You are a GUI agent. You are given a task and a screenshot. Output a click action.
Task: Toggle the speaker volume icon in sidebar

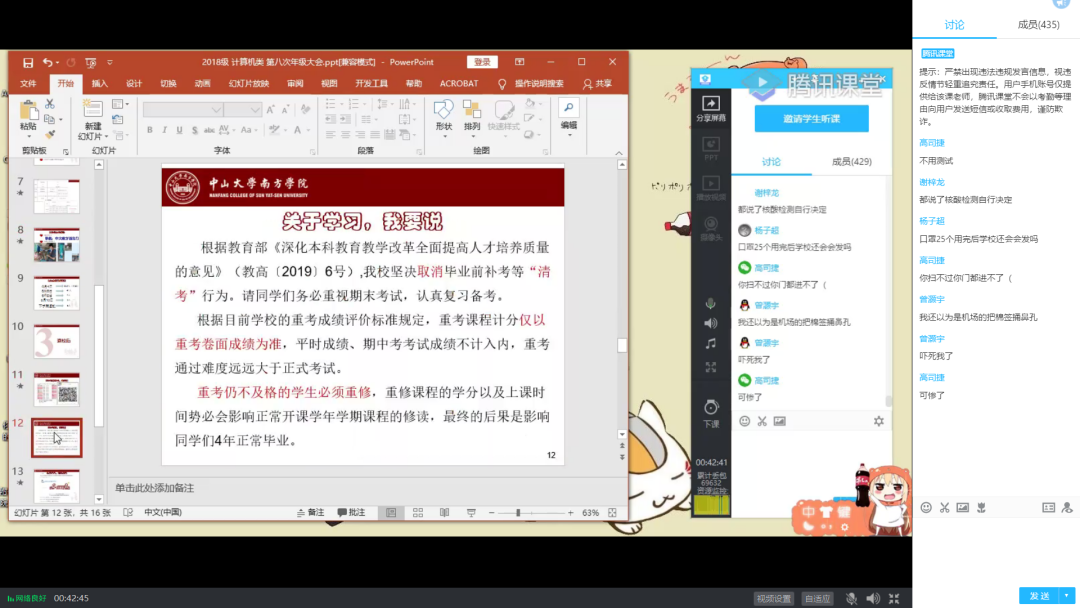[x=711, y=323]
